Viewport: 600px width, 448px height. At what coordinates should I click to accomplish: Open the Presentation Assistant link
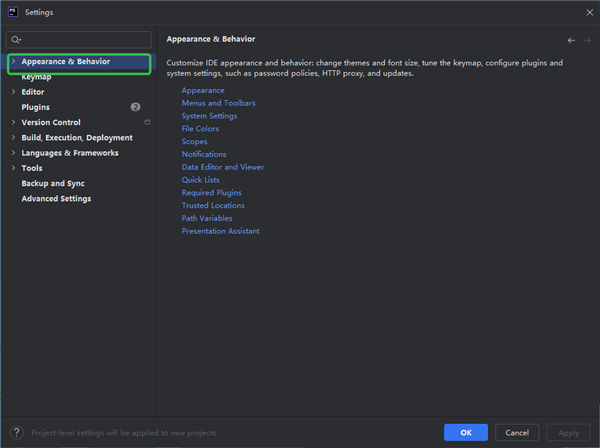click(x=220, y=231)
